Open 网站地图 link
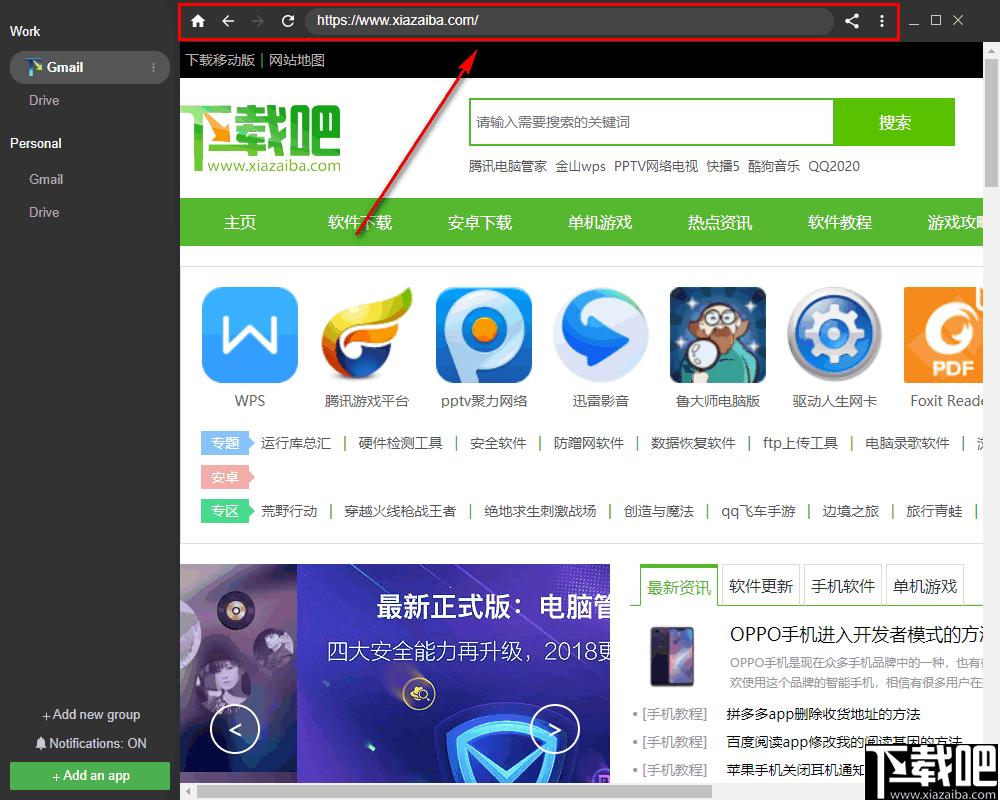 (x=297, y=60)
